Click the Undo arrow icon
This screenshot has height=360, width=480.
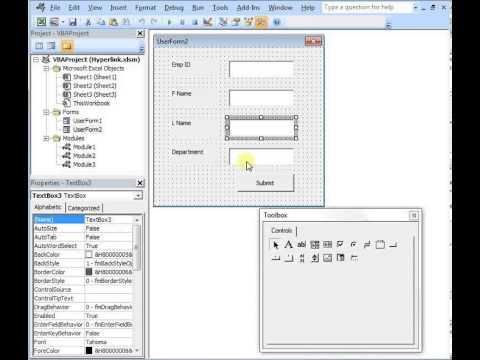(x=142, y=22)
